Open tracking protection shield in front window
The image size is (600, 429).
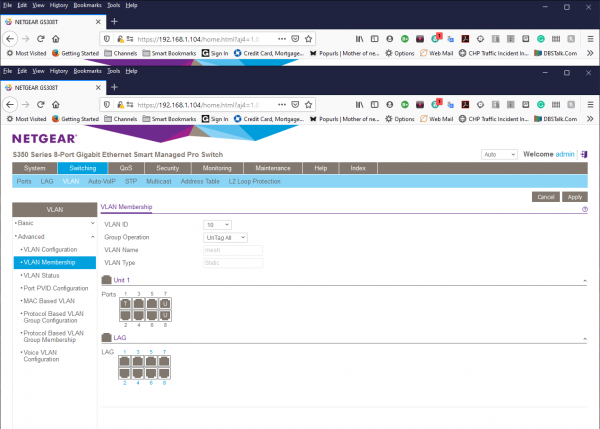(x=107, y=104)
